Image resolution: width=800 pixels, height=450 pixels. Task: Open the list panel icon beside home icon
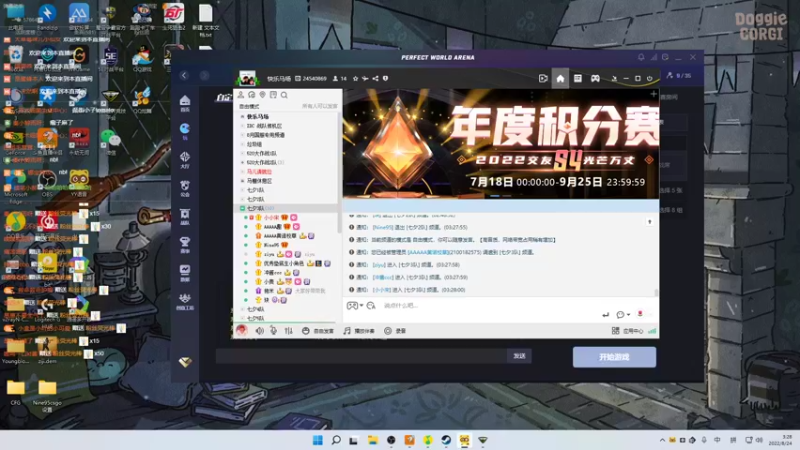click(578, 79)
